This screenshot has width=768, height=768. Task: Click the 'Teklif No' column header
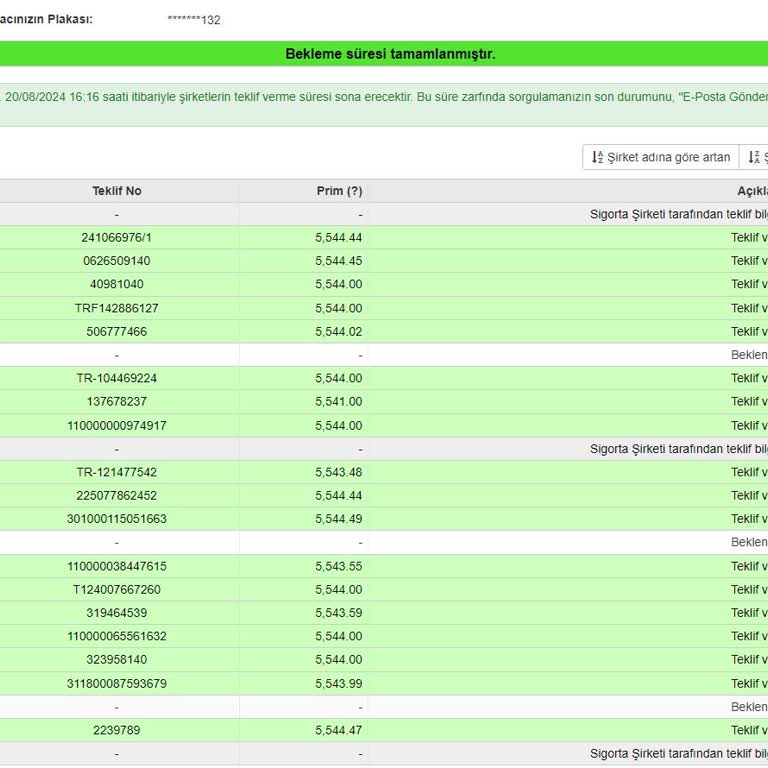[x=117, y=191]
